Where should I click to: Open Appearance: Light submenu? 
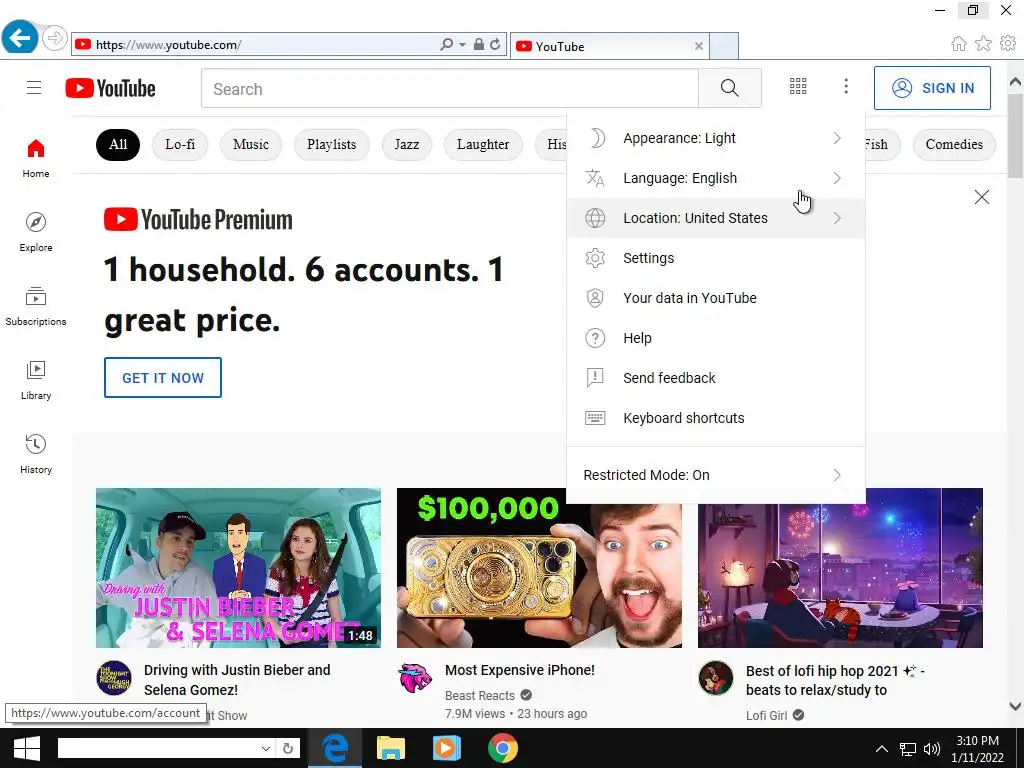click(716, 138)
